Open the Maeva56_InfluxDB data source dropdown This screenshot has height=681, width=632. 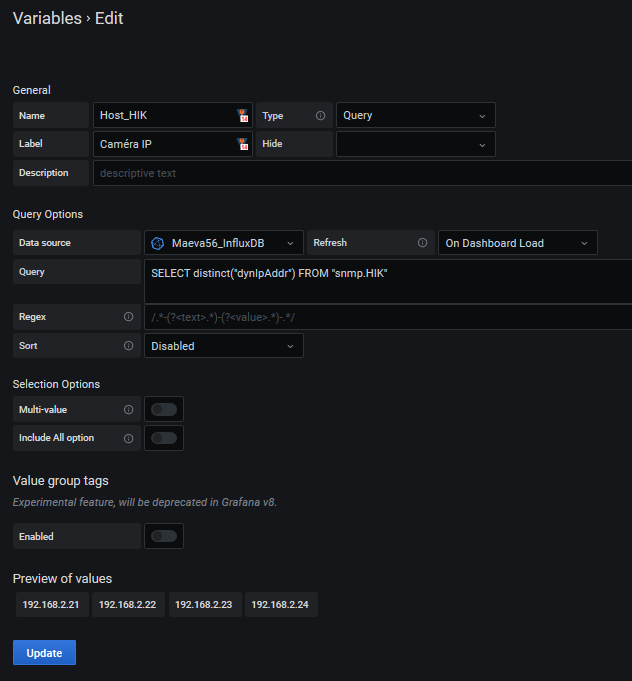tap(224, 243)
